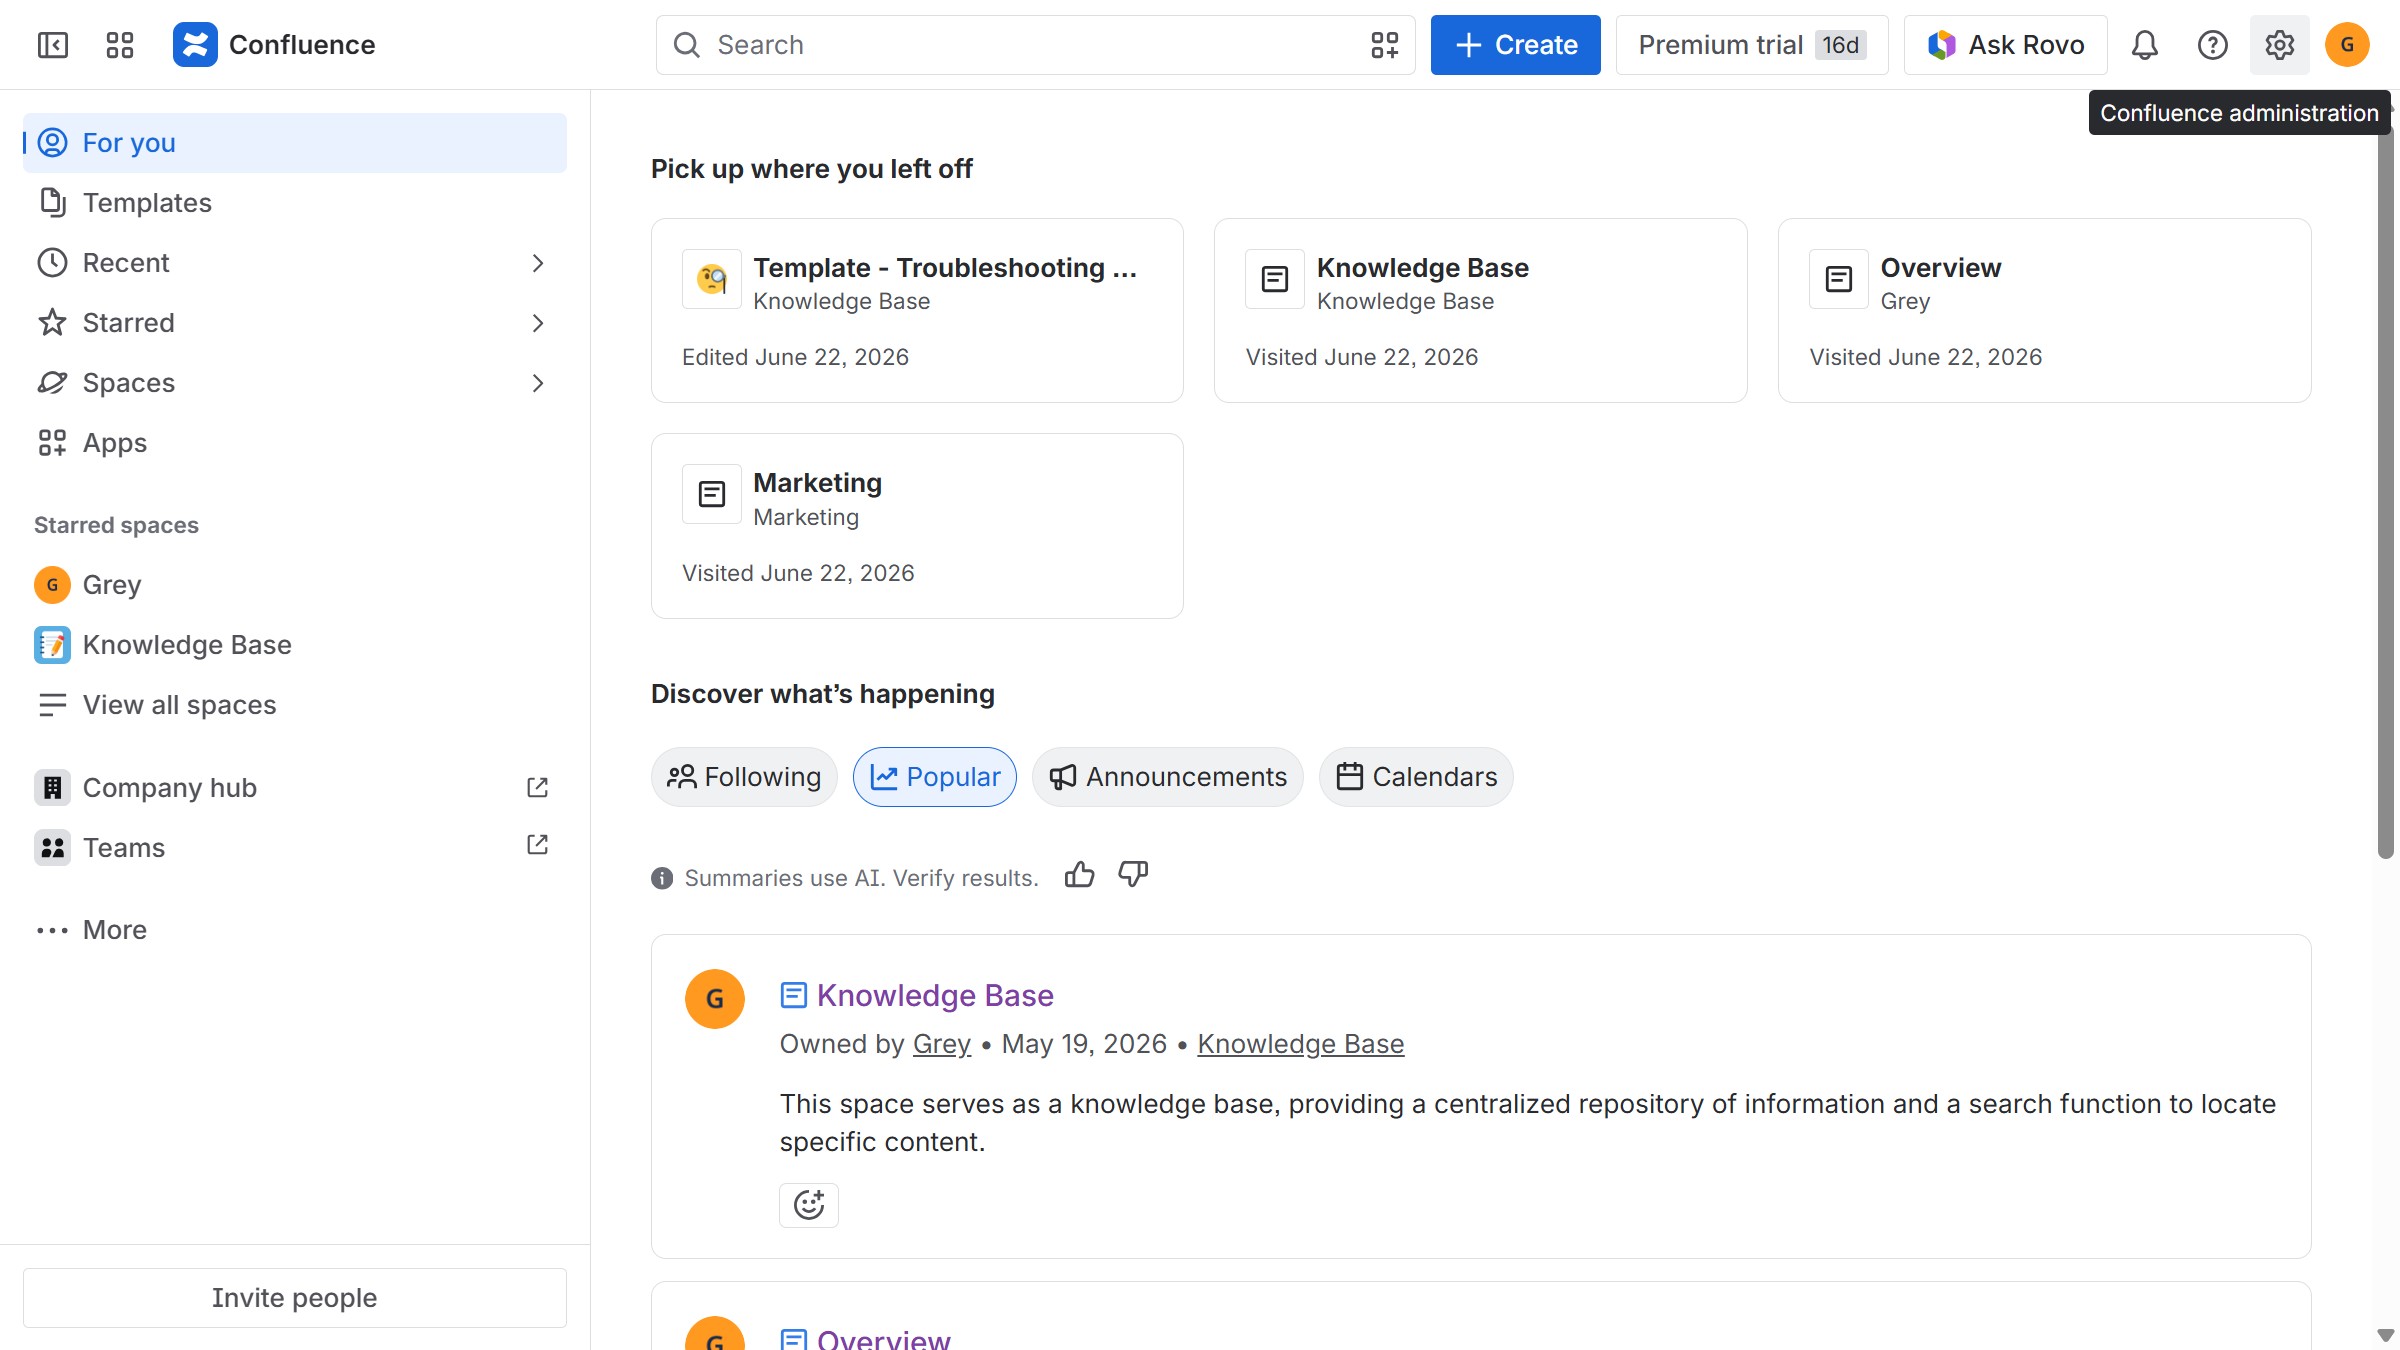Open the help question mark icon
This screenshot has width=2400, height=1350.
point(2212,45)
